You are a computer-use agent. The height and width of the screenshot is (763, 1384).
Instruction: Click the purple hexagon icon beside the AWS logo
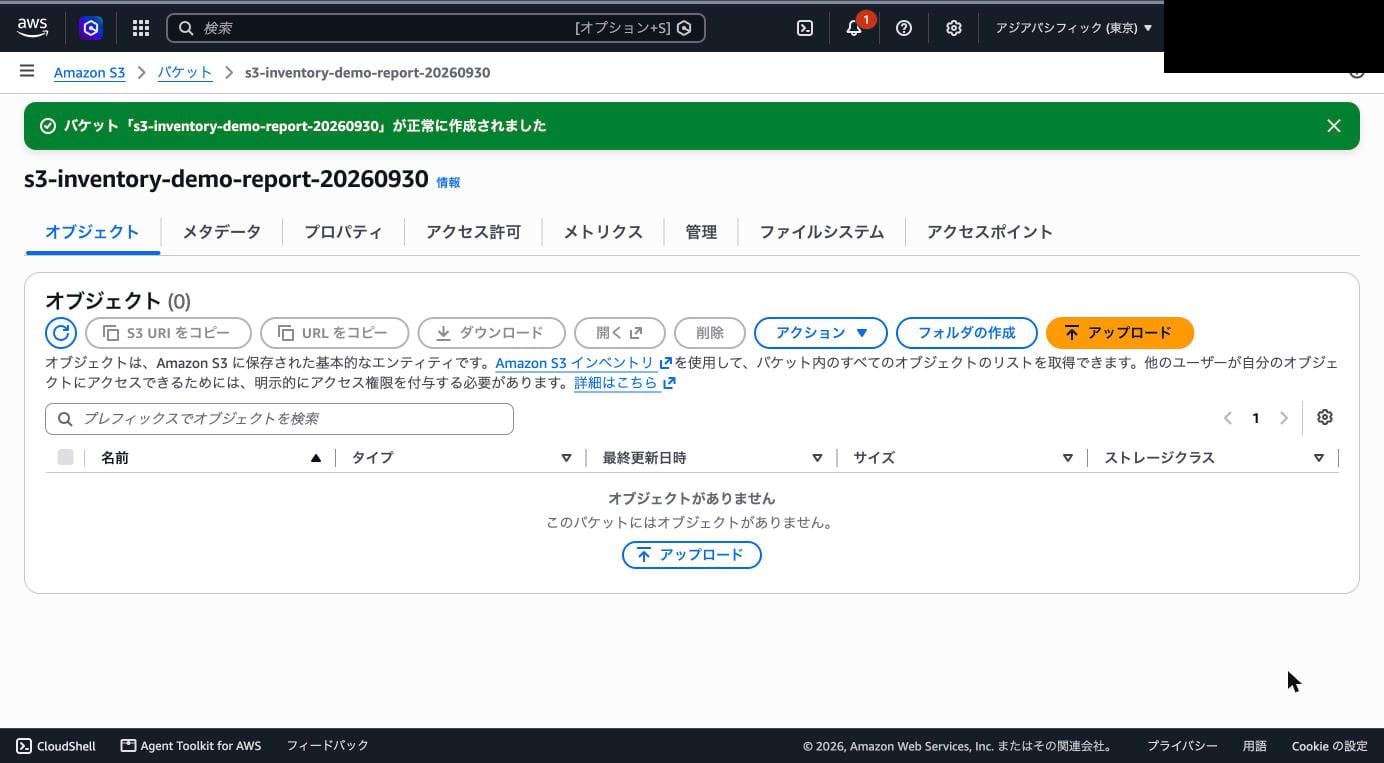[x=91, y=28]
